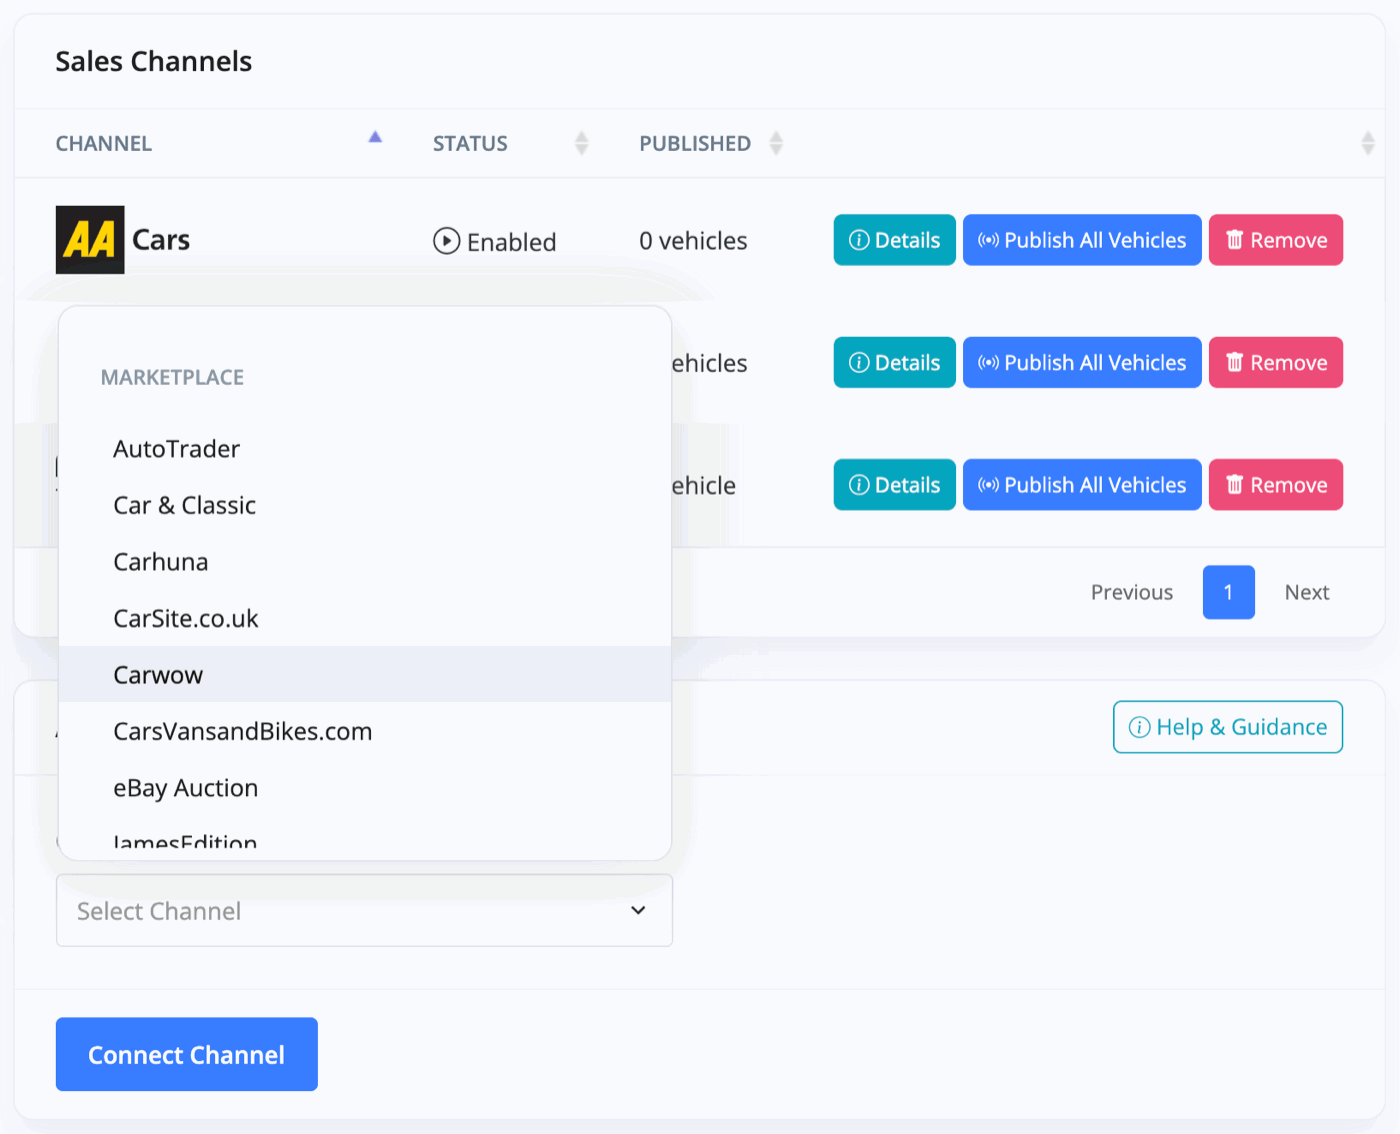Image resolution: width=1400 pixels, height=1134 pixels.
Task: Select CarSite.co.uk option
Action: pos(365,618)
